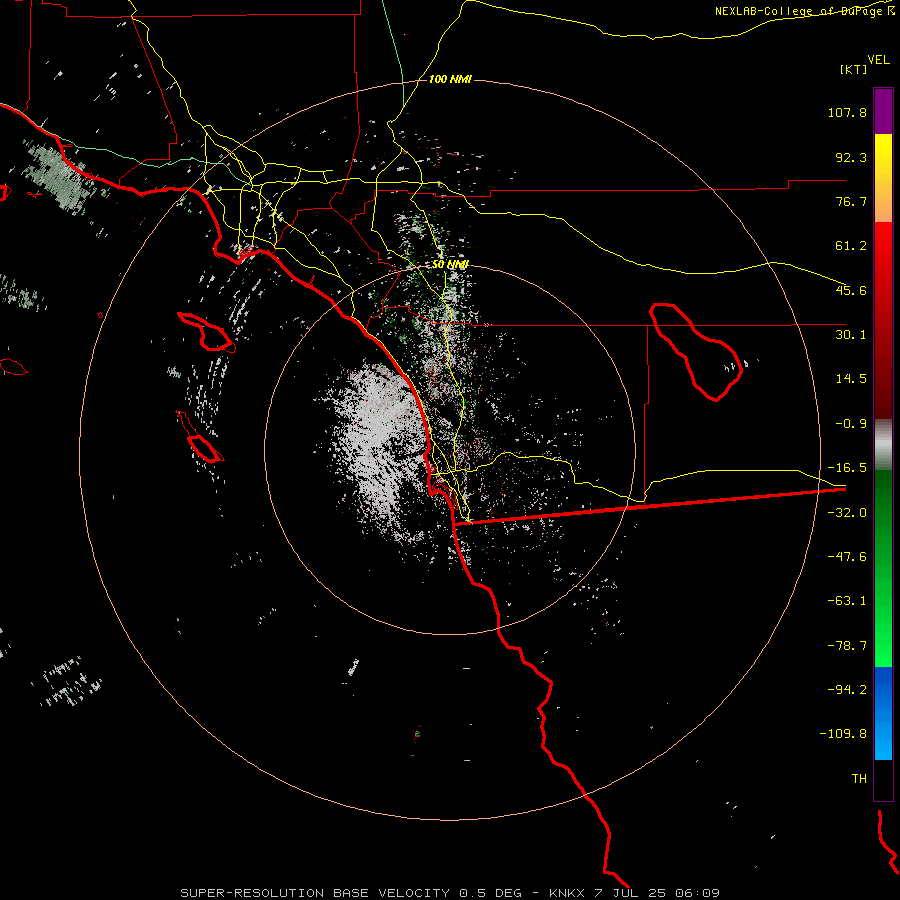Pick the black TH color bar segment

[883, 779]
